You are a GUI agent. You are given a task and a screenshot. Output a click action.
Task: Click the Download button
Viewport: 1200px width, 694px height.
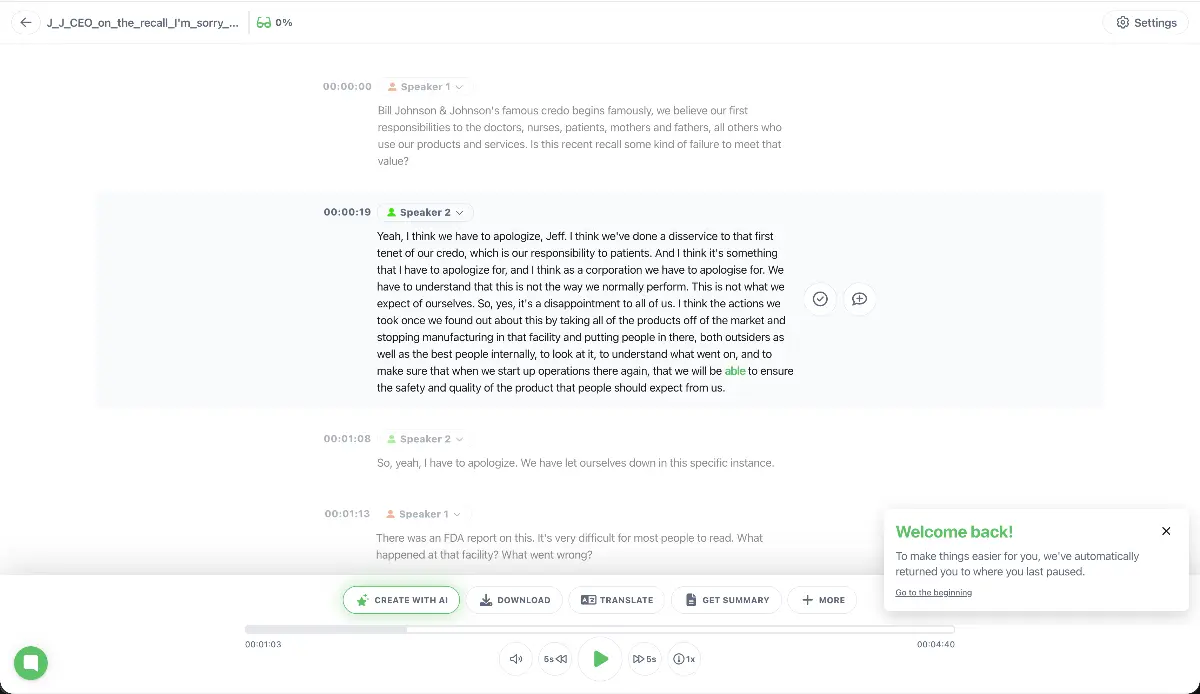tap(514, 600)
